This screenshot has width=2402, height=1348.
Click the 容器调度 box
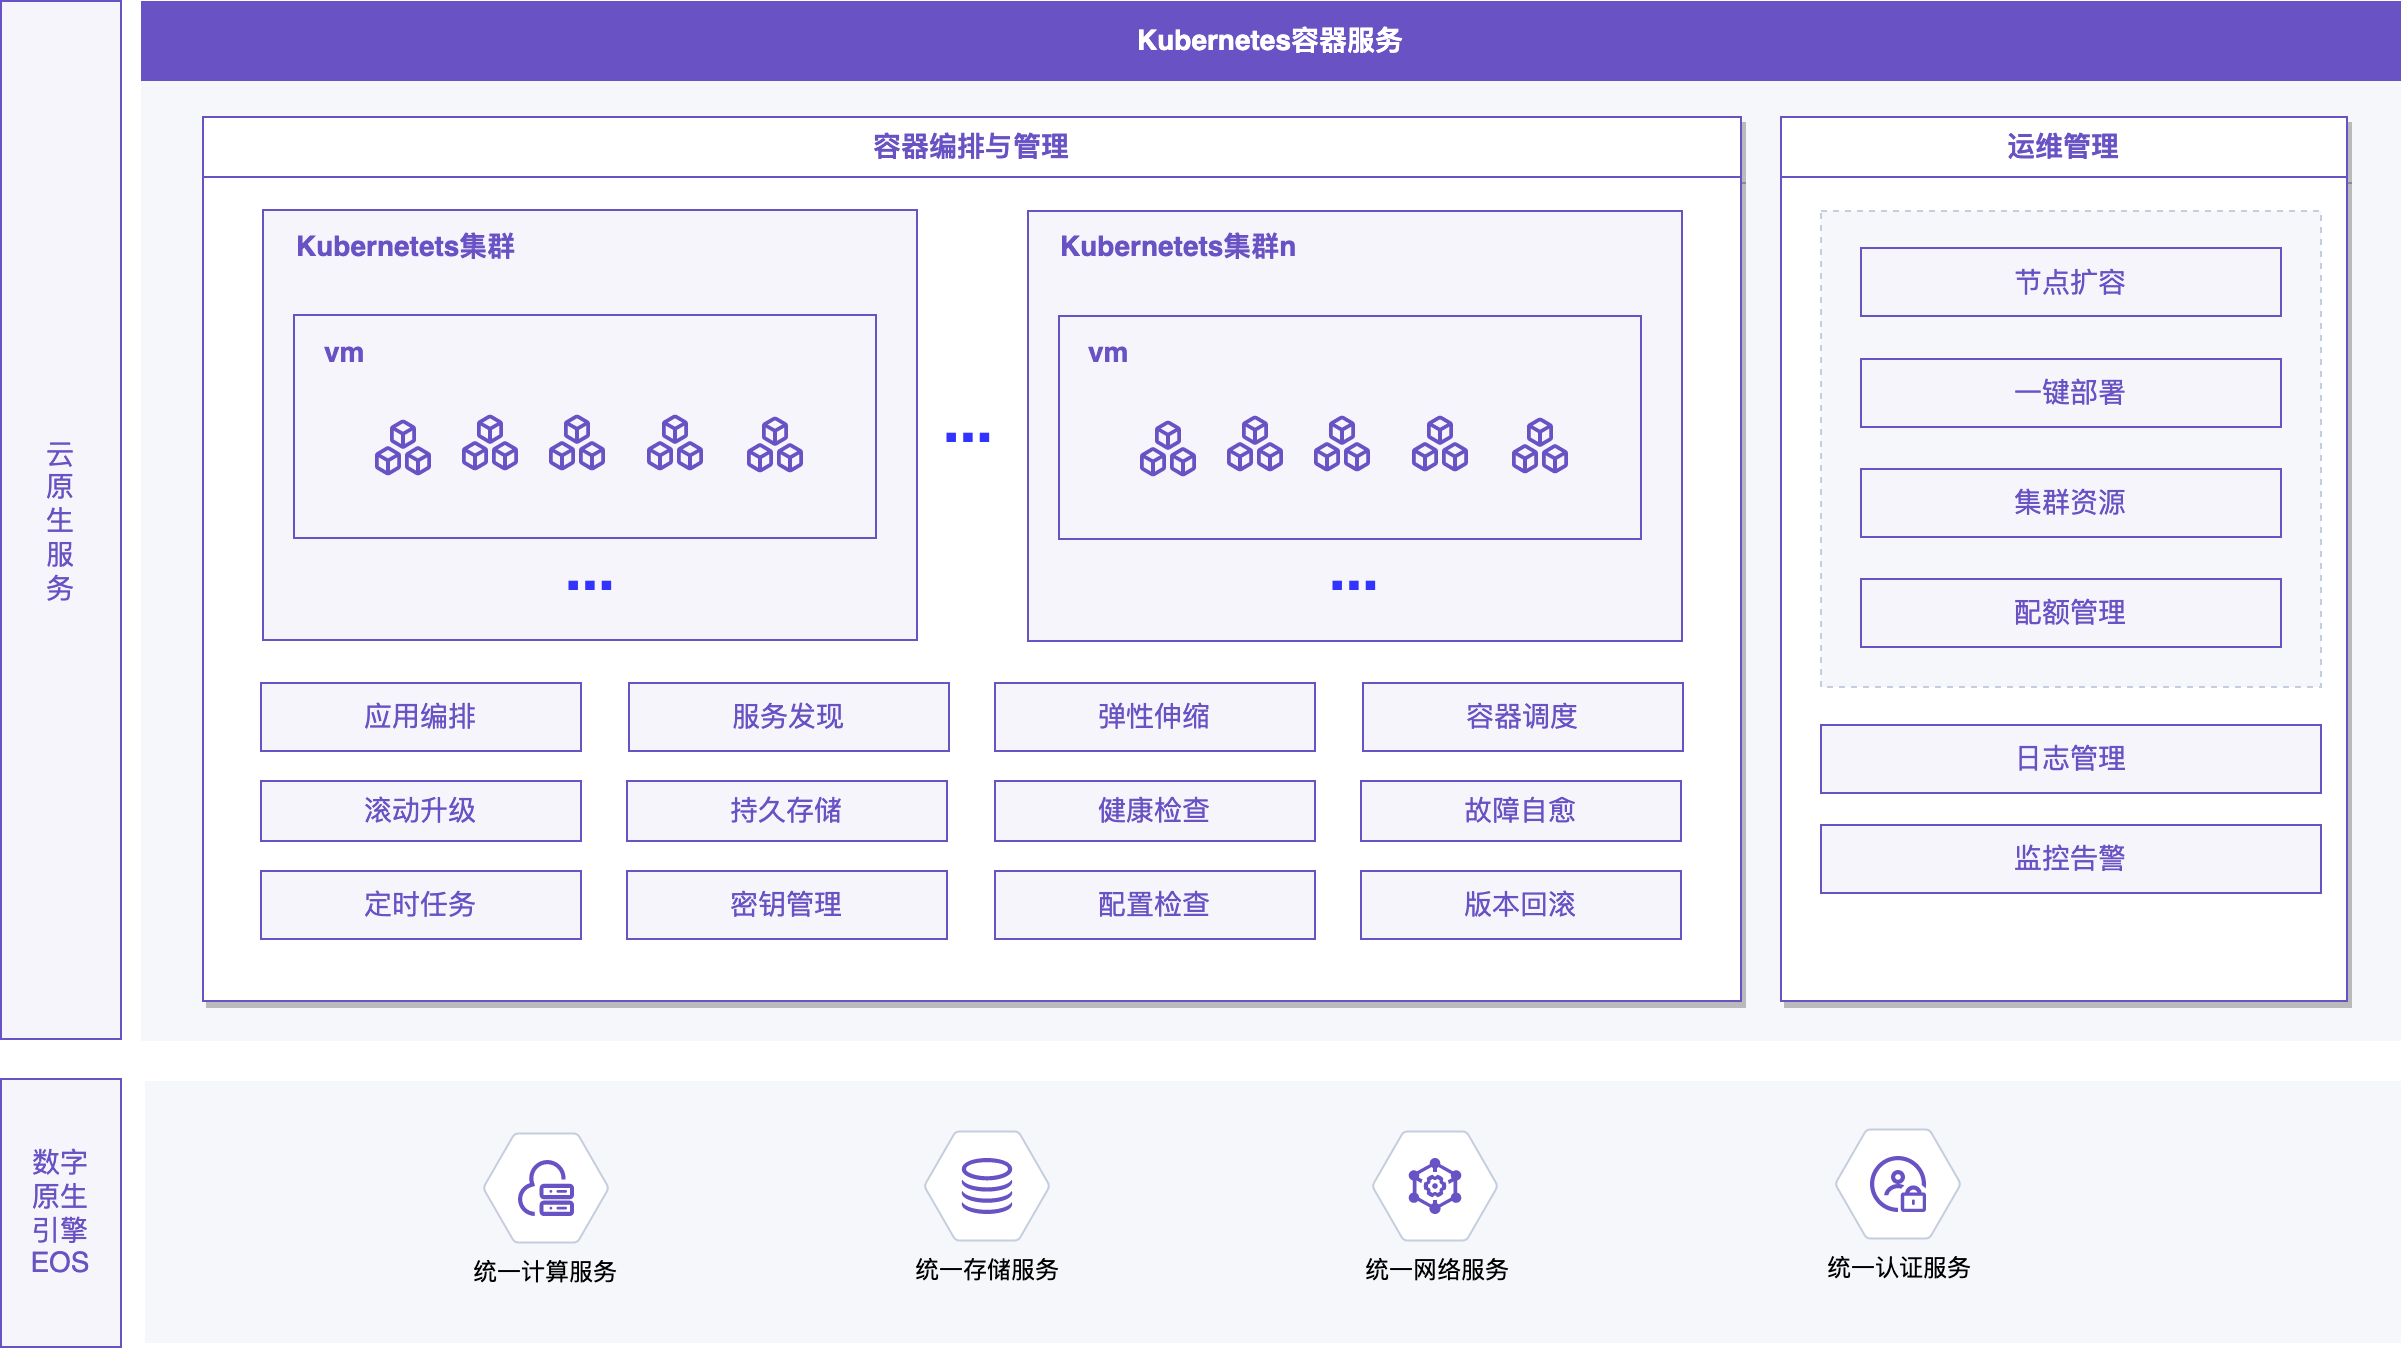1523,717
